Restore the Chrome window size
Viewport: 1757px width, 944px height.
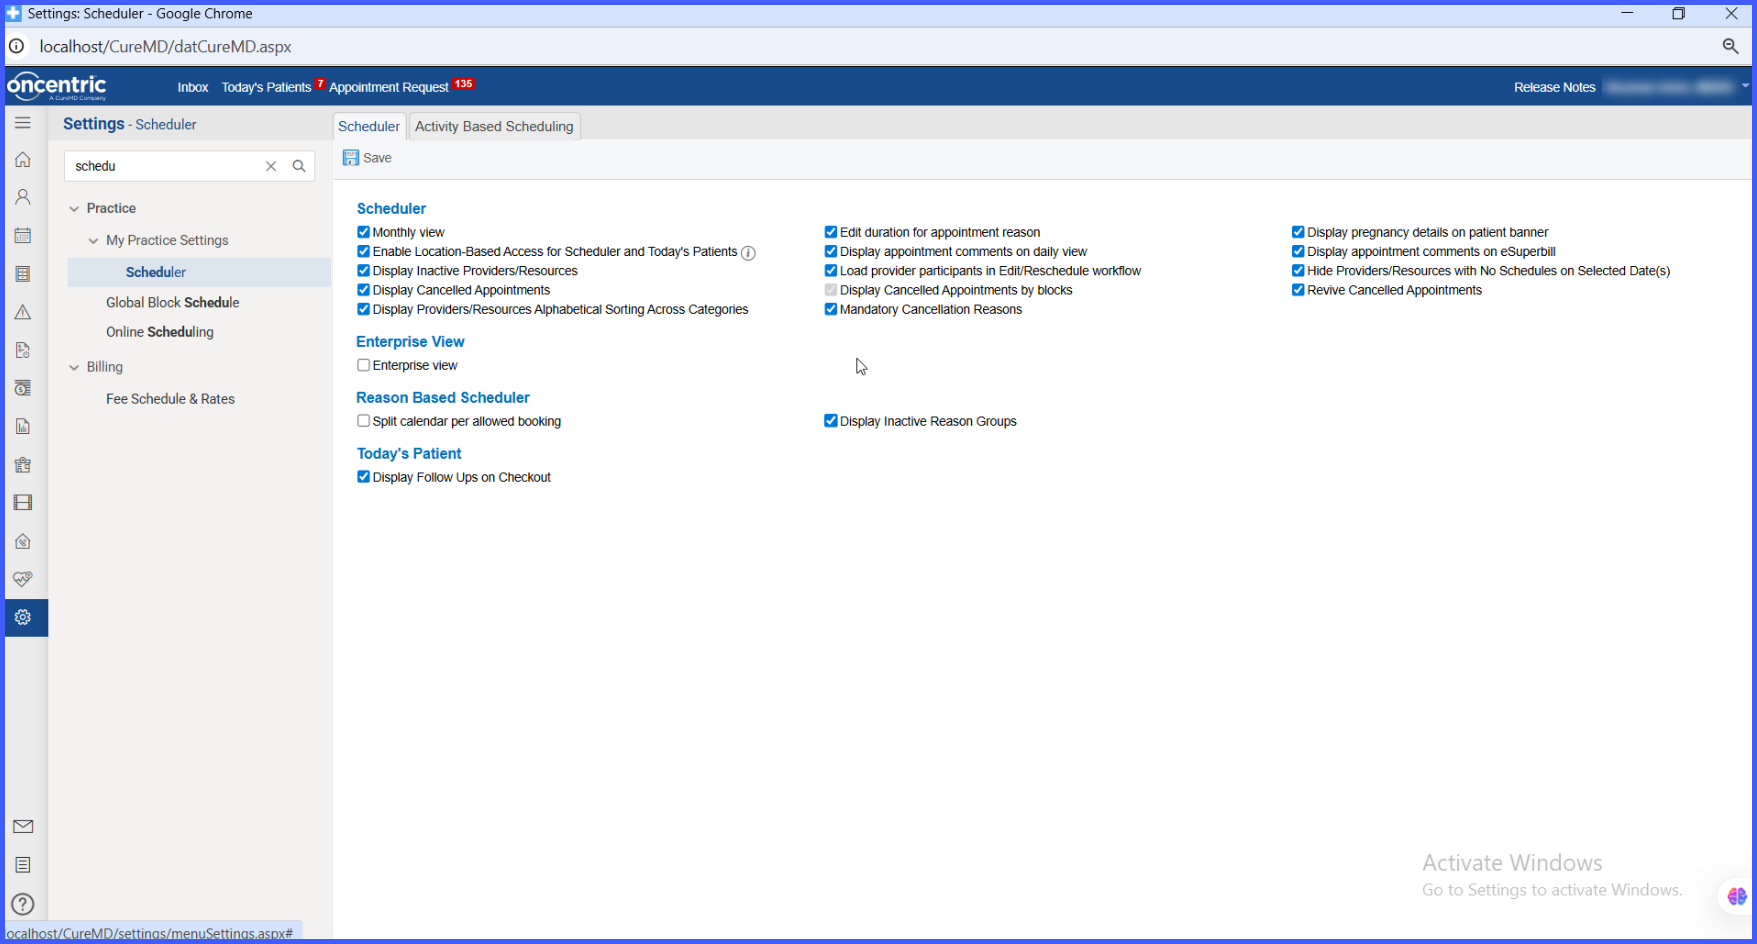(x=1679, y=14)
